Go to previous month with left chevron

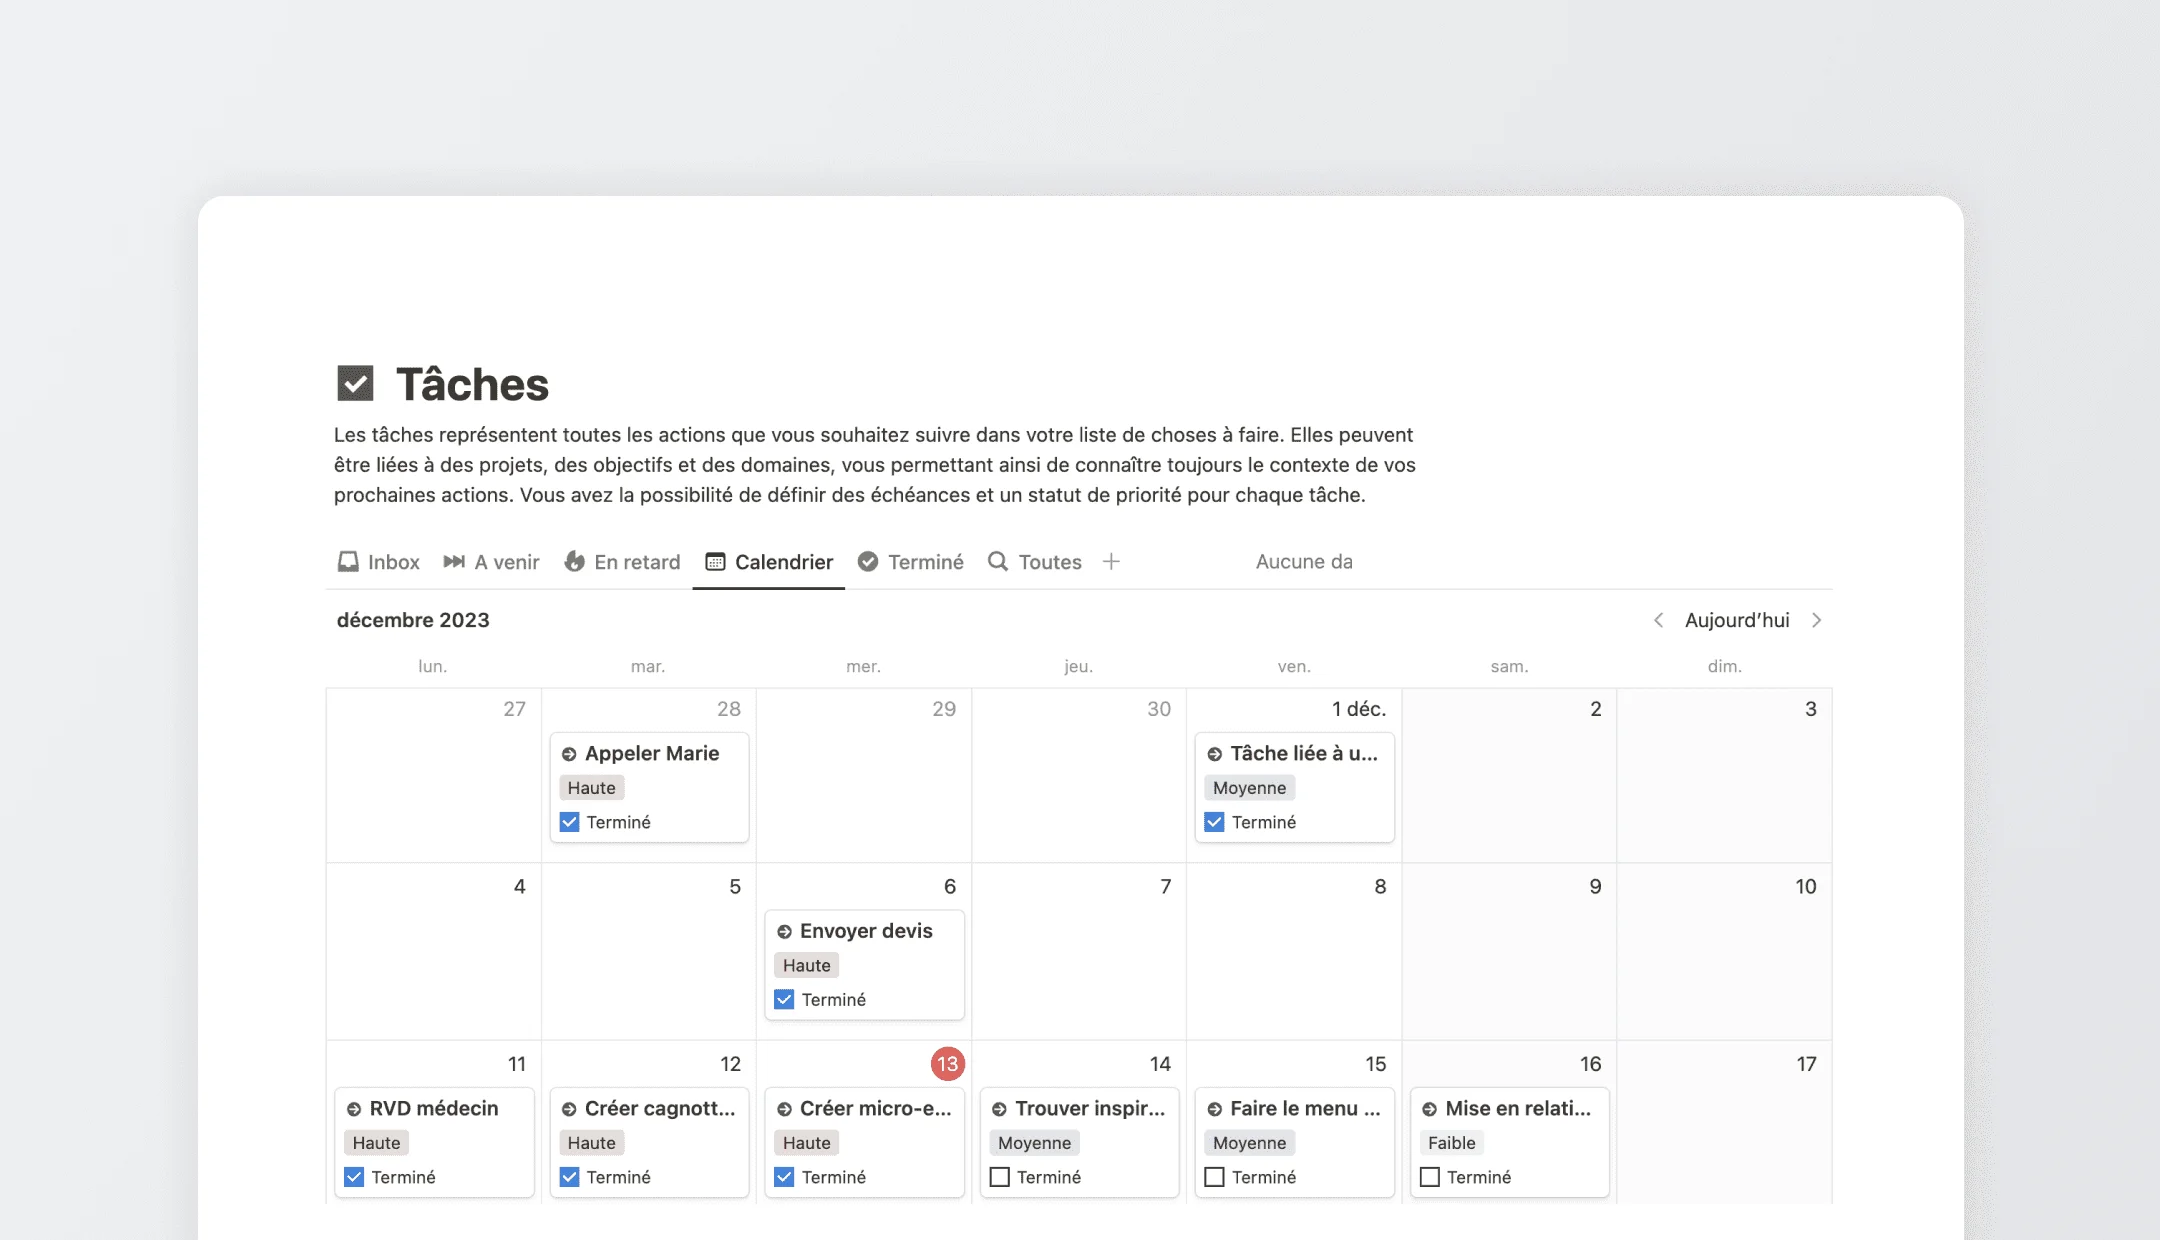[x=1658, y=620]
